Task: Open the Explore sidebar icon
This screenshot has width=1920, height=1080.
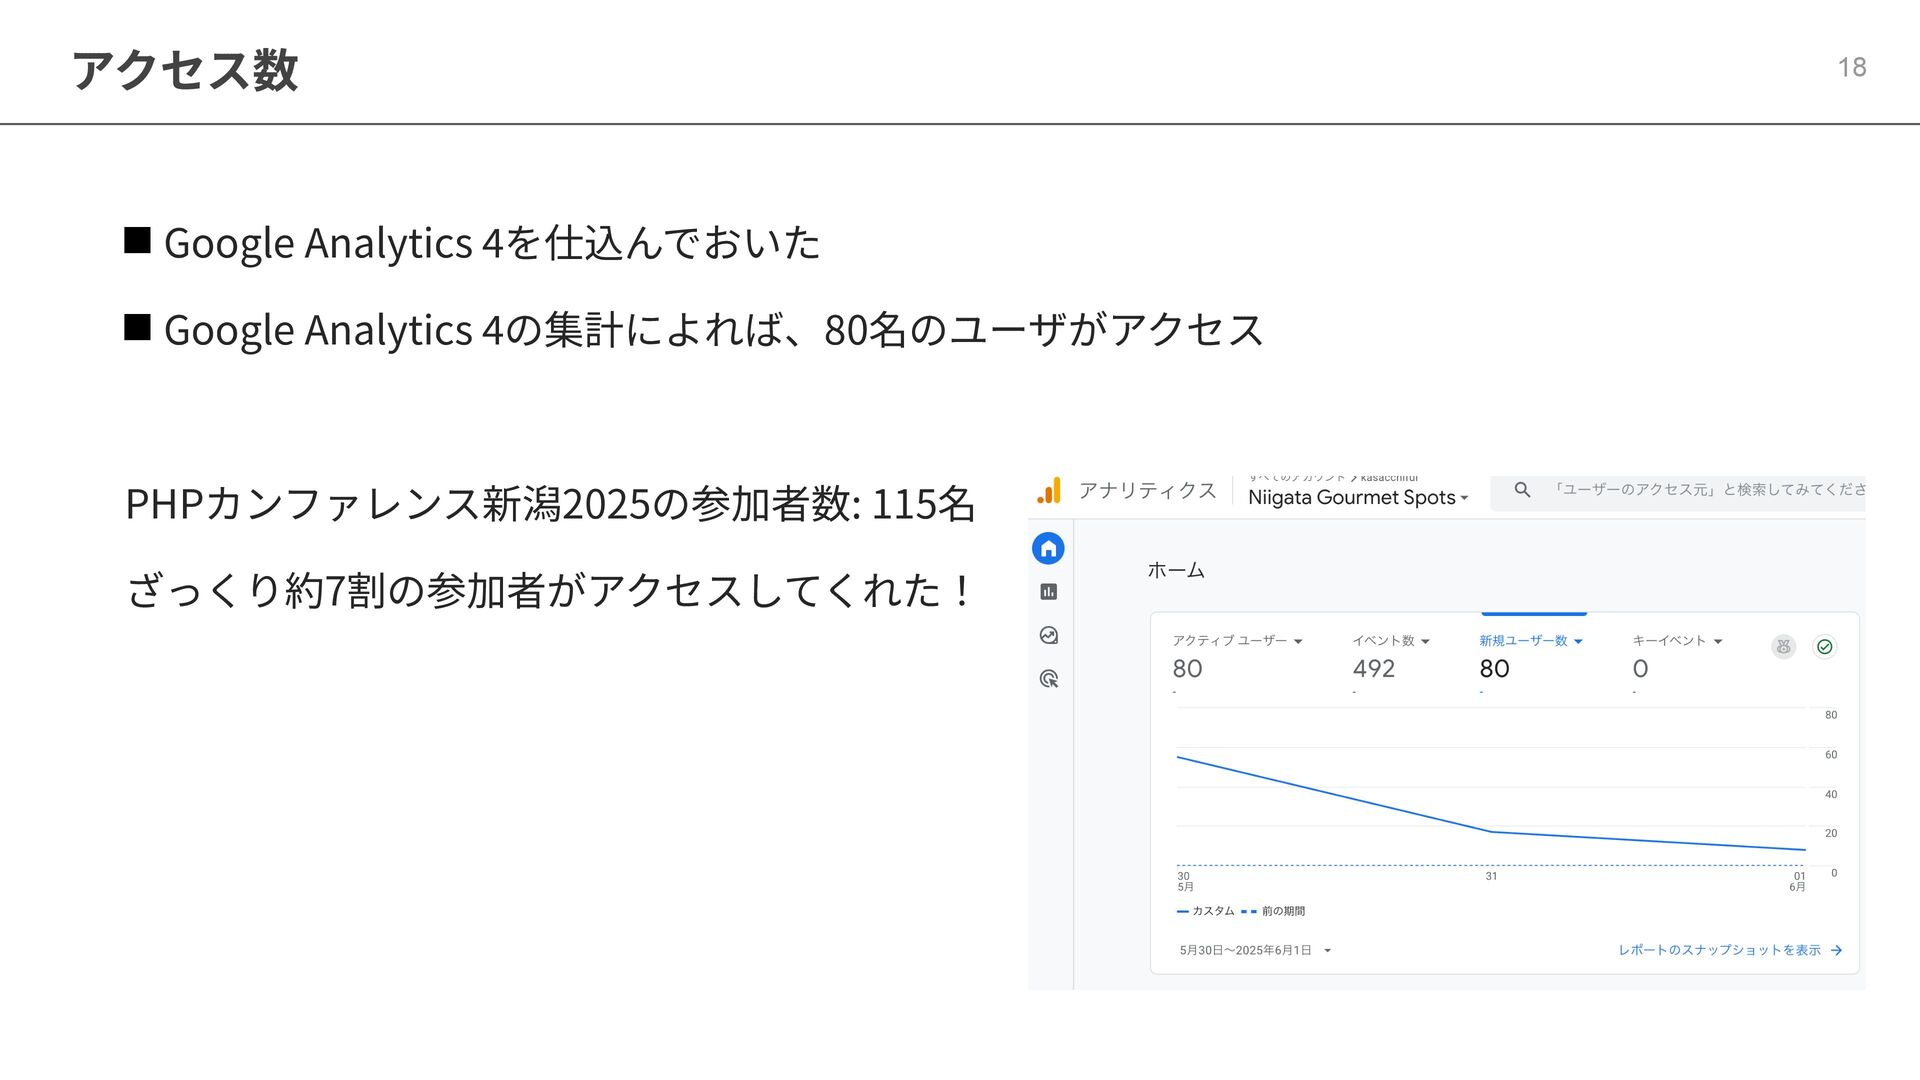Action: (1048, 635)
